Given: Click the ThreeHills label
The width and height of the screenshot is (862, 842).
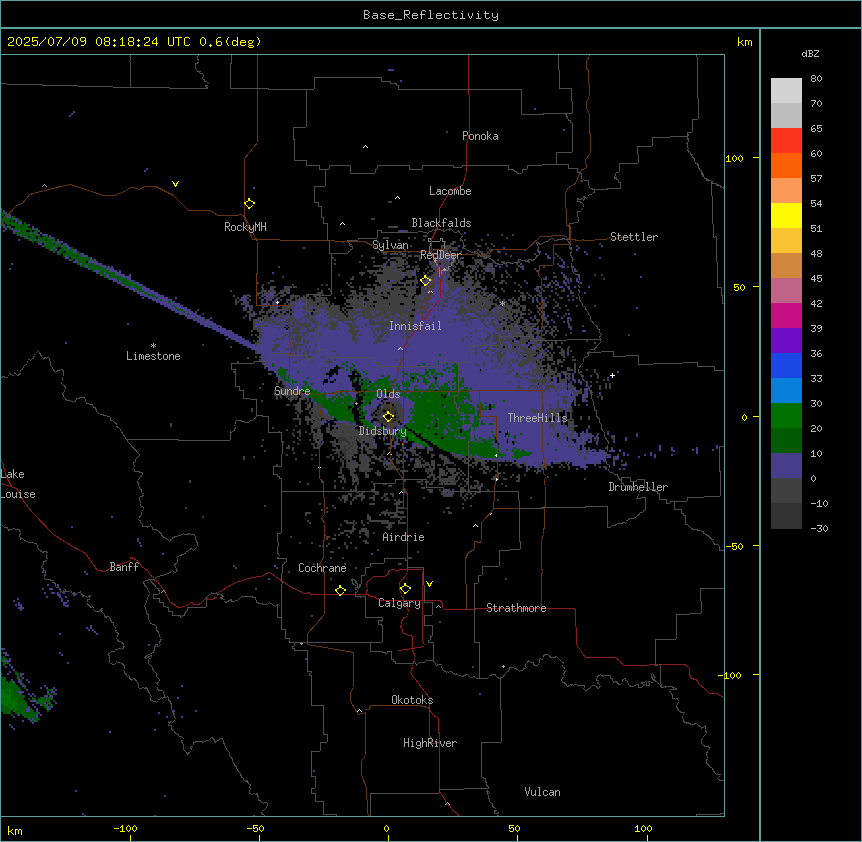Looking at the screenshot, I should pos(537,418).
